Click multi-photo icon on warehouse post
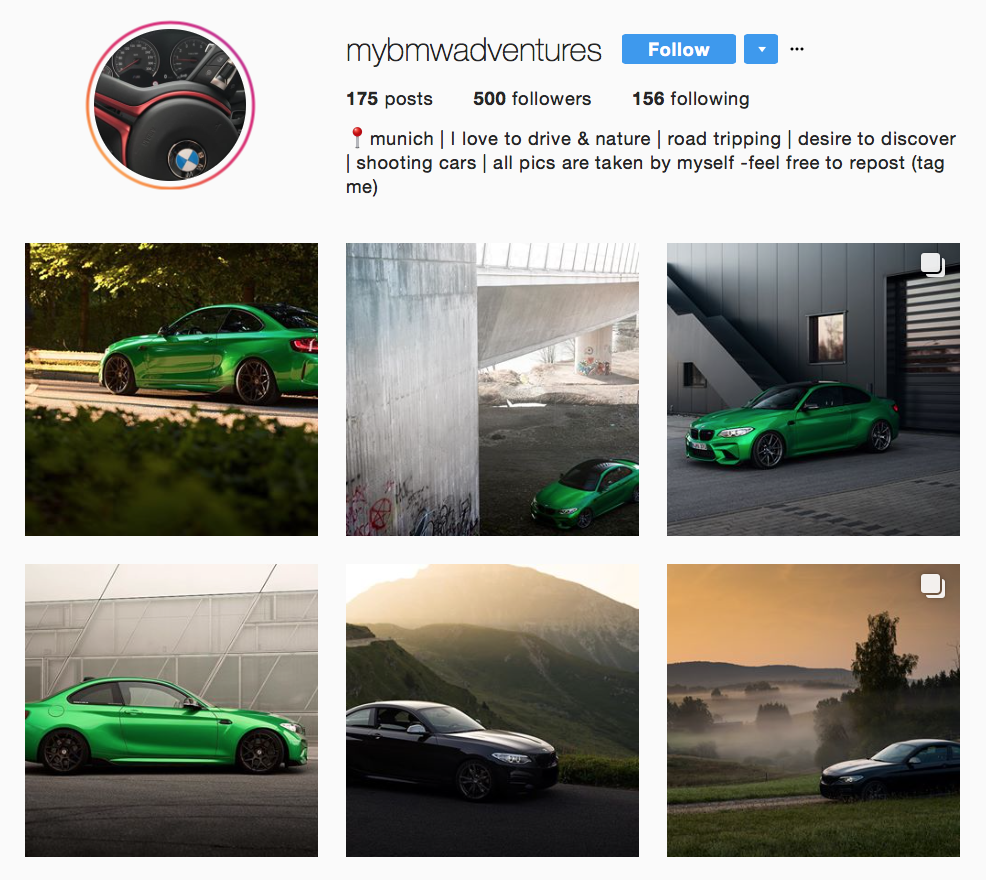Viewport: 986px width, 880px height. 933,264
